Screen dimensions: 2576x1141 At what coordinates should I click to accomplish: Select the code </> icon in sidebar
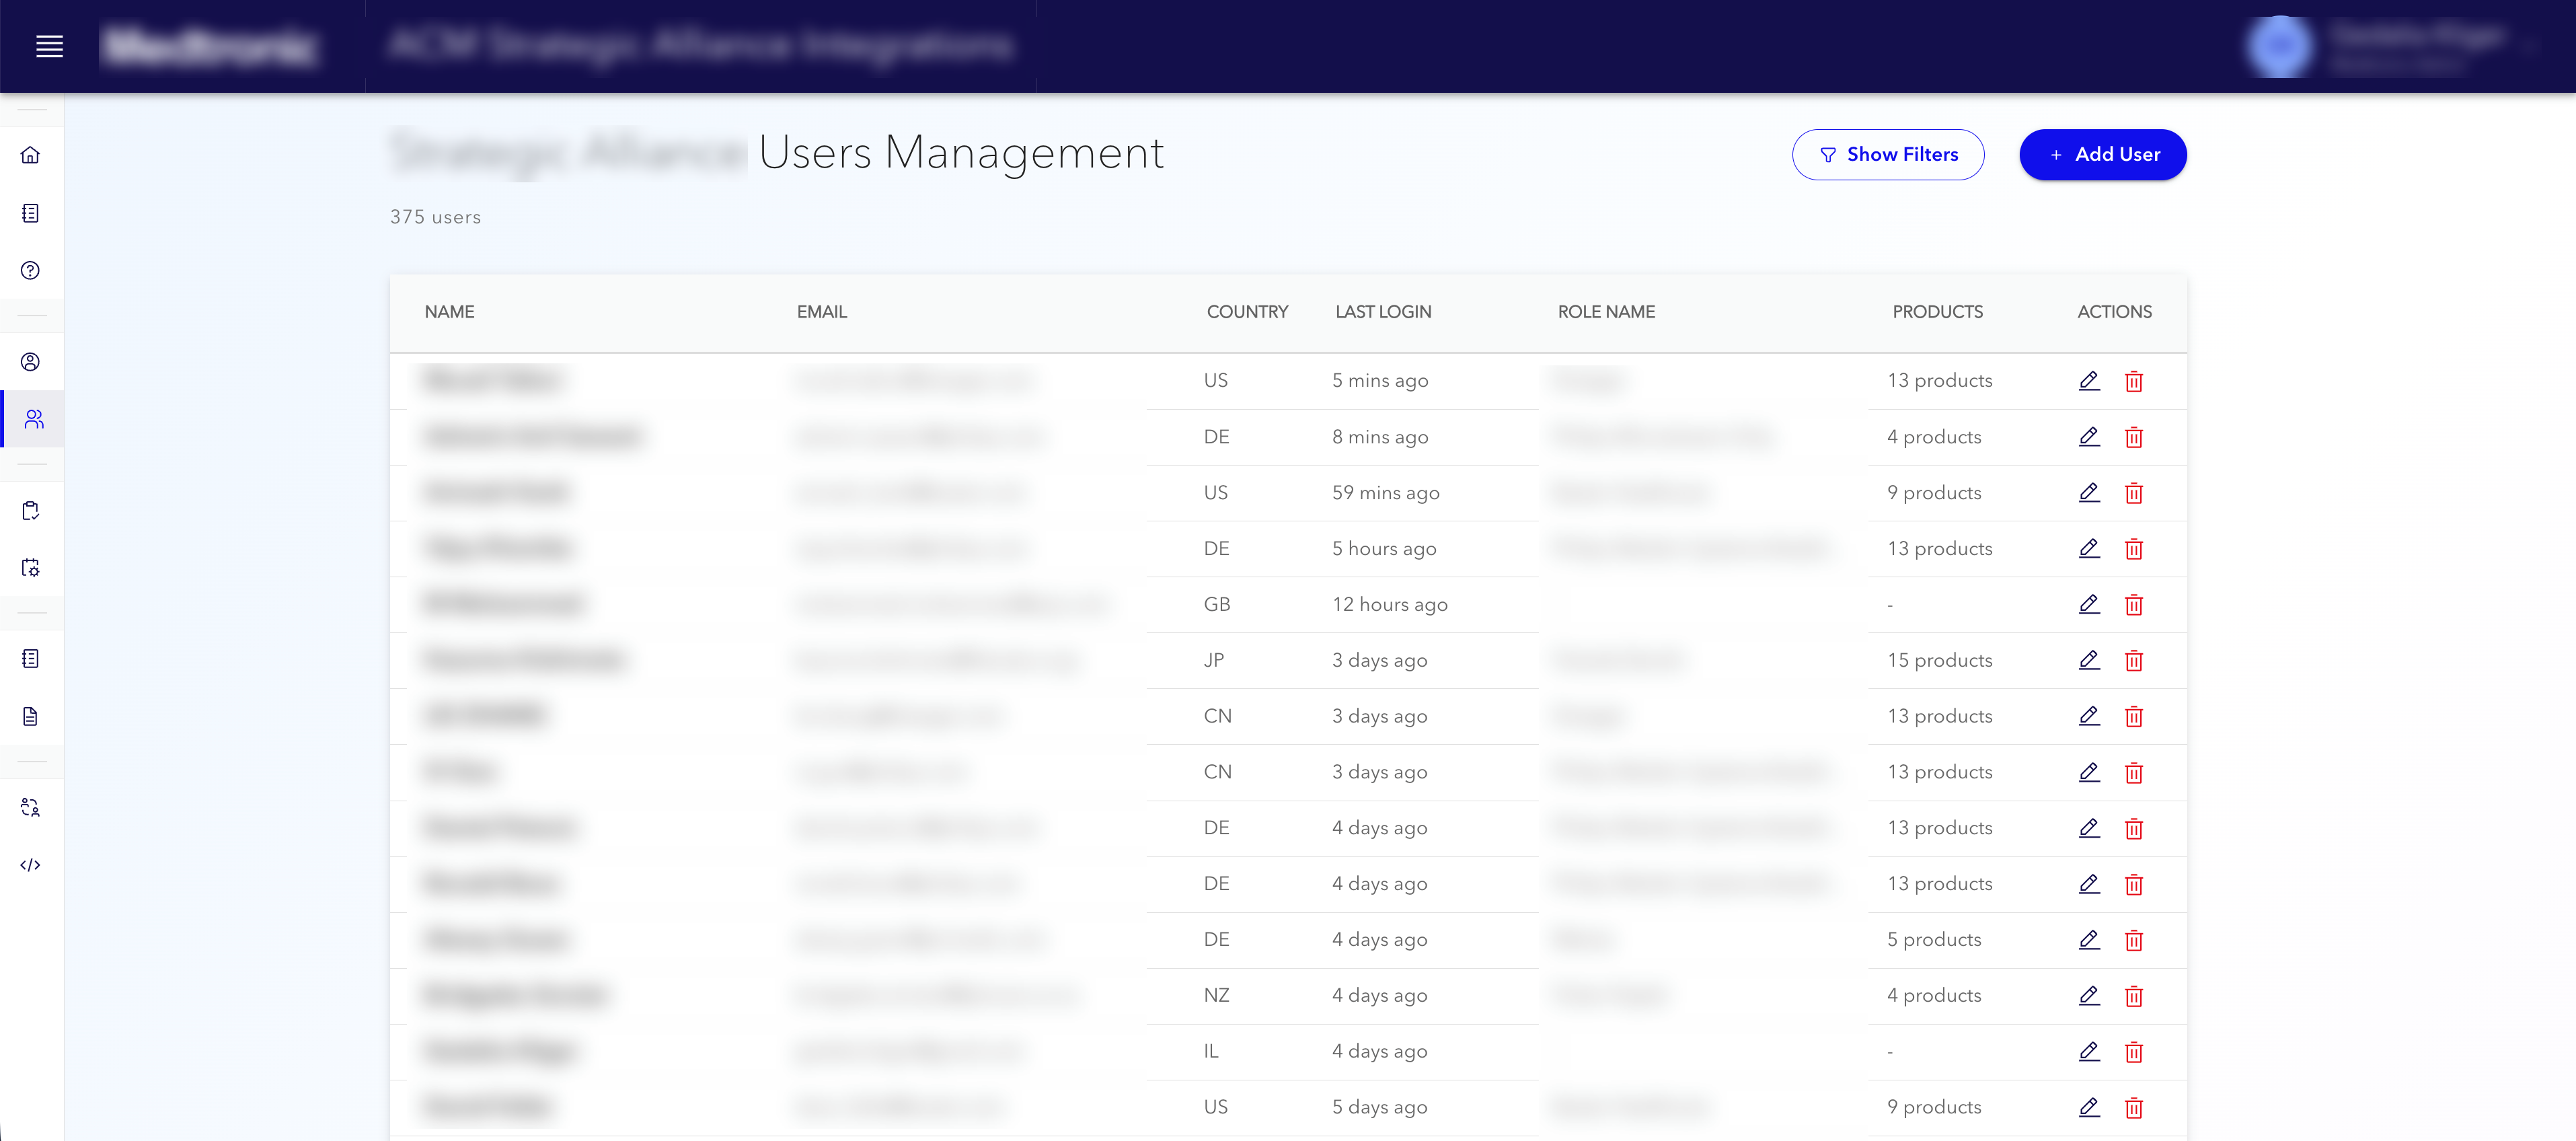tap(31, 864)
